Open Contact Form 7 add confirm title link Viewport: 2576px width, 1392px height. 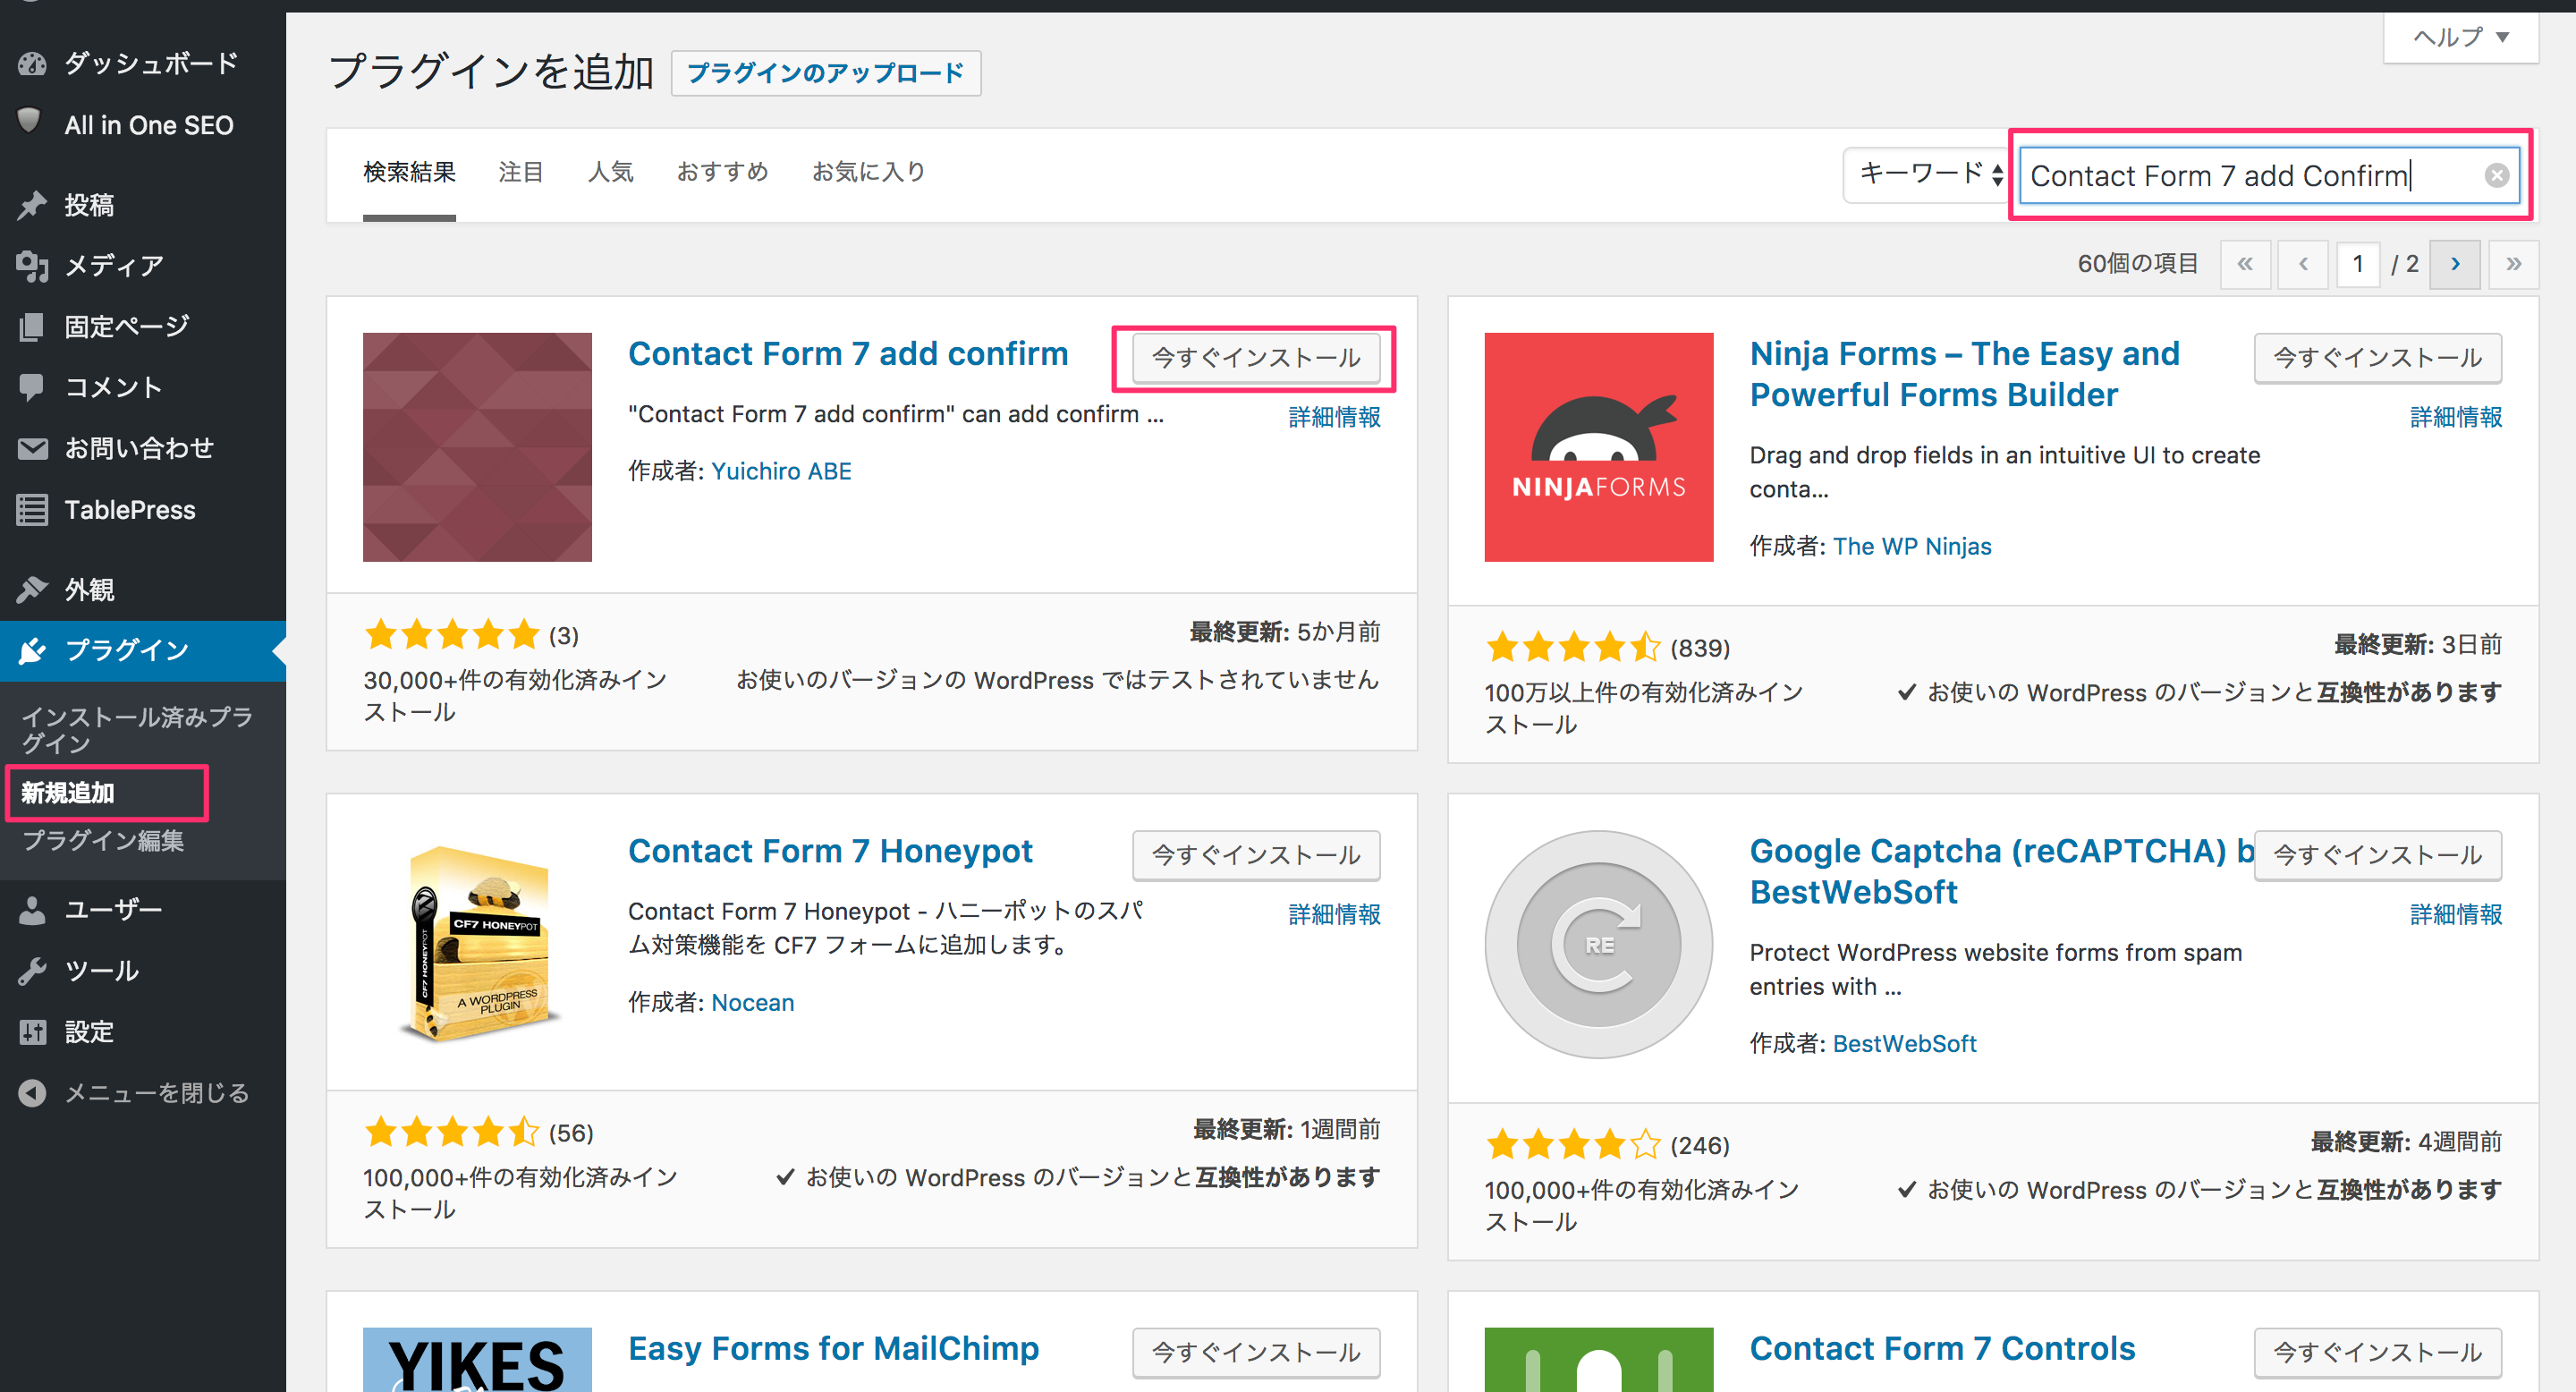(848, 354)
